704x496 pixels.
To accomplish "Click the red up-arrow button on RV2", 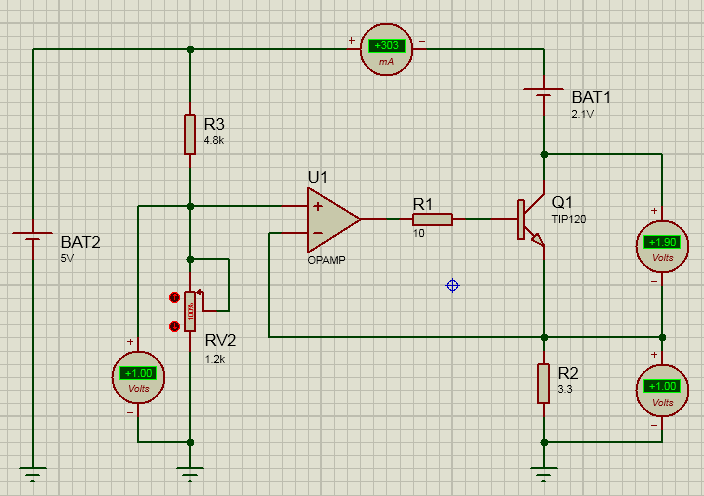I will click(174, 297).
